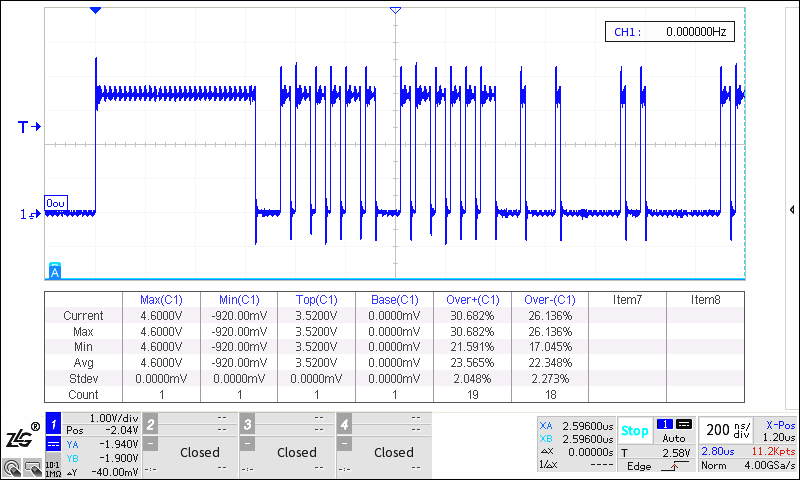Image resolution: width=800 pixels, height=480 pixels.
Task: Click the left touch-mode icon under ZLG logo
Action: coord(12,466)
